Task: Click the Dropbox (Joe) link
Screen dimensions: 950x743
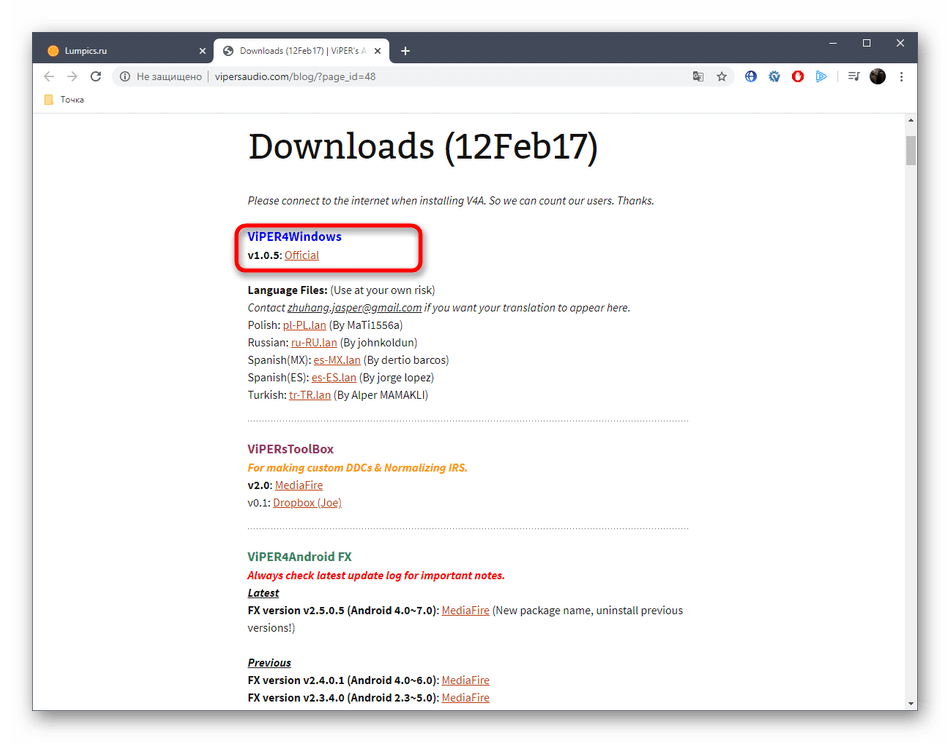Action: [307, 502]
